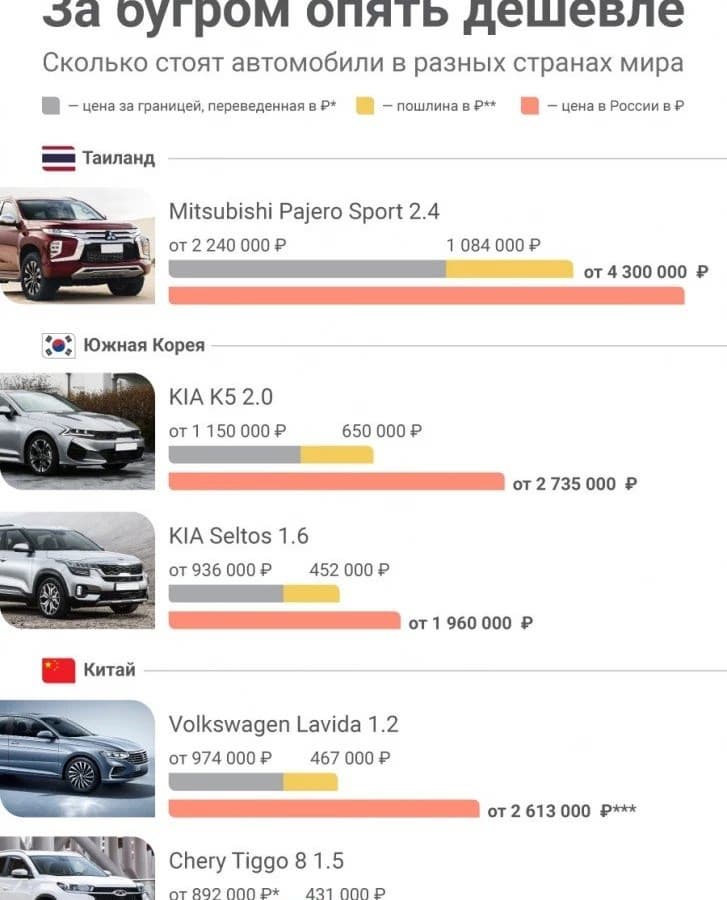Select the Mitsubishi Pajero Sport 2.4 title
This screenshot has height=900, width=727.
tap(304, 211)
